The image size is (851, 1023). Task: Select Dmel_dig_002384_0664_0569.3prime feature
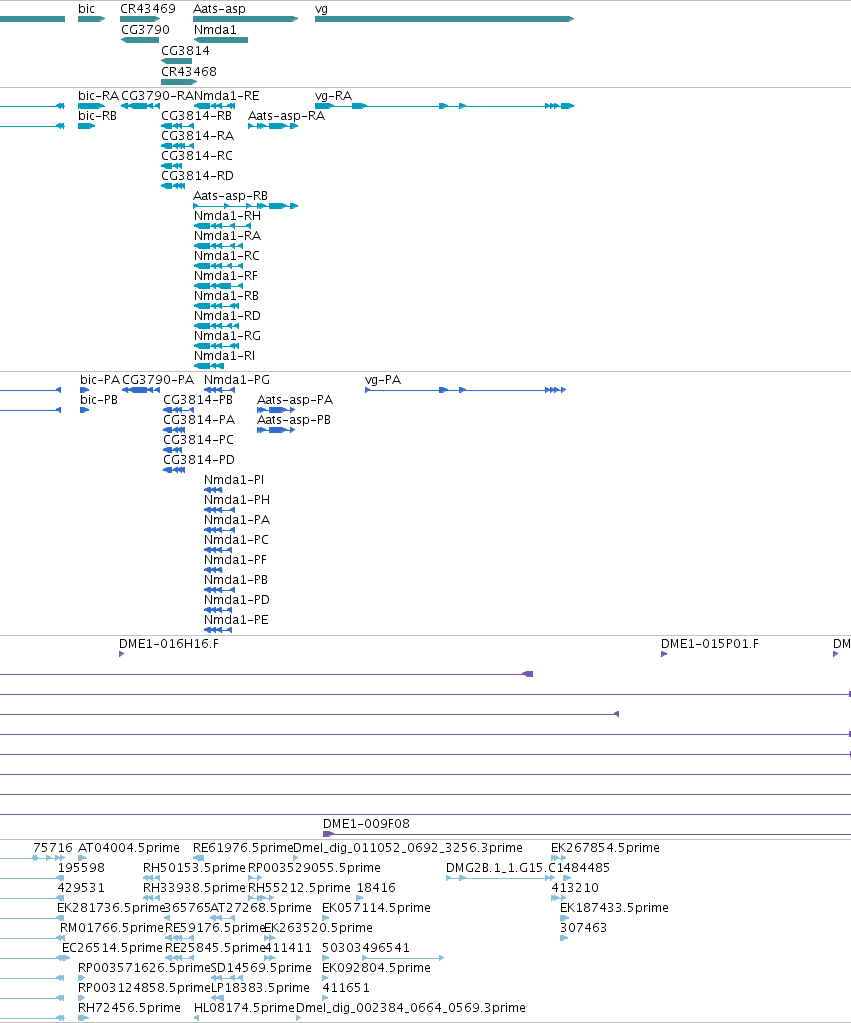coord(298,1018)
